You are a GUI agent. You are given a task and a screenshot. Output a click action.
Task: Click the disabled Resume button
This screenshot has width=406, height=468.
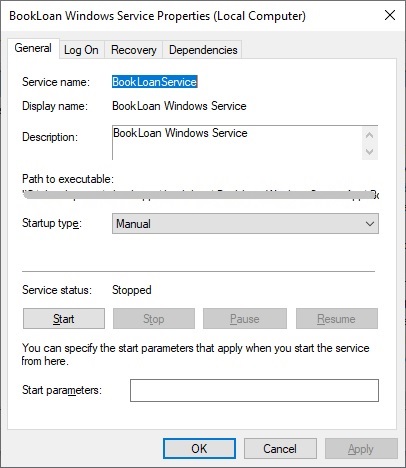tap(337, 319)
